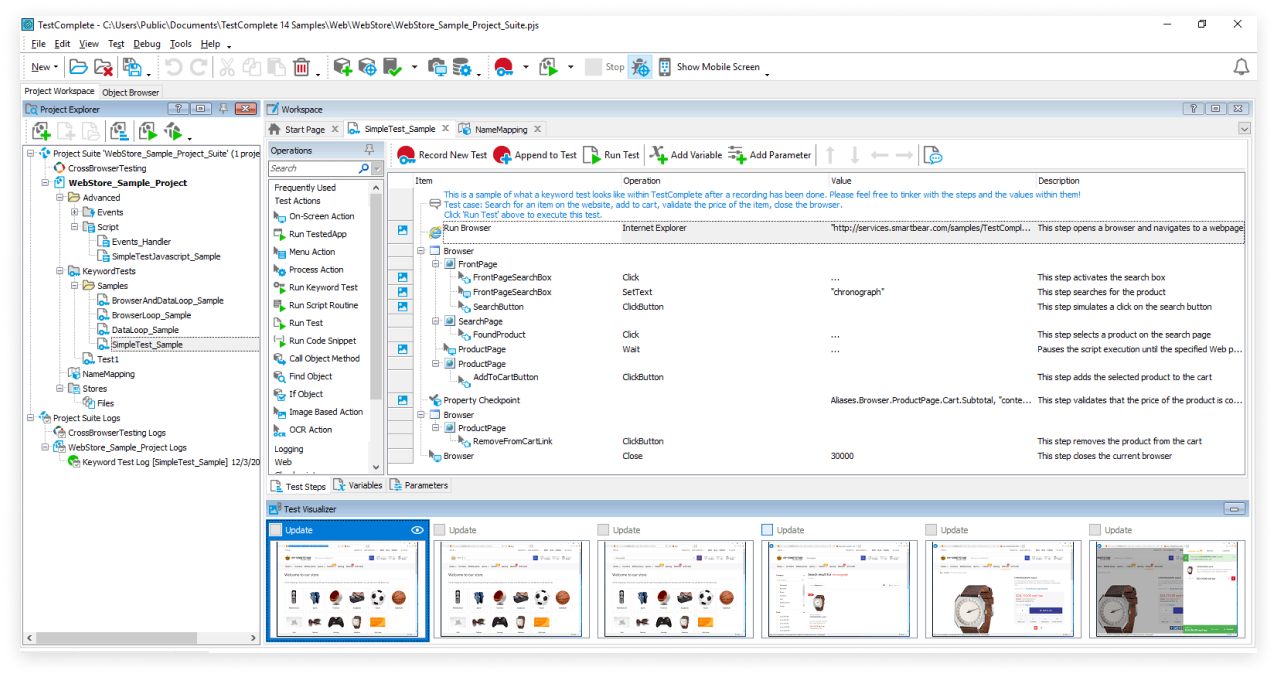This screenshot has height=677, width=1277.
Task: Click the eye icon on the first visualizer frame
Action: pyautogui.click(x=418, y=530)
